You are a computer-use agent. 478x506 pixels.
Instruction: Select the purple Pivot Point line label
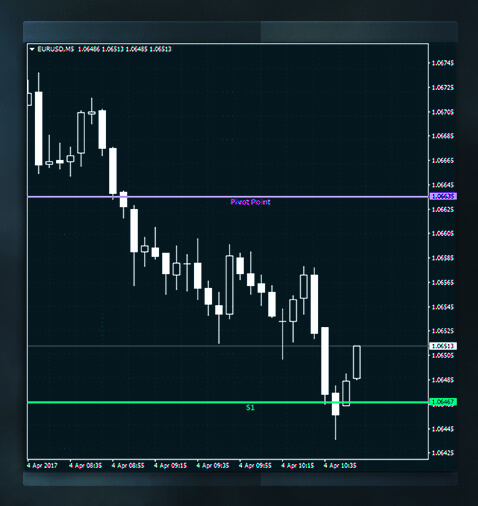click(250, 202)
